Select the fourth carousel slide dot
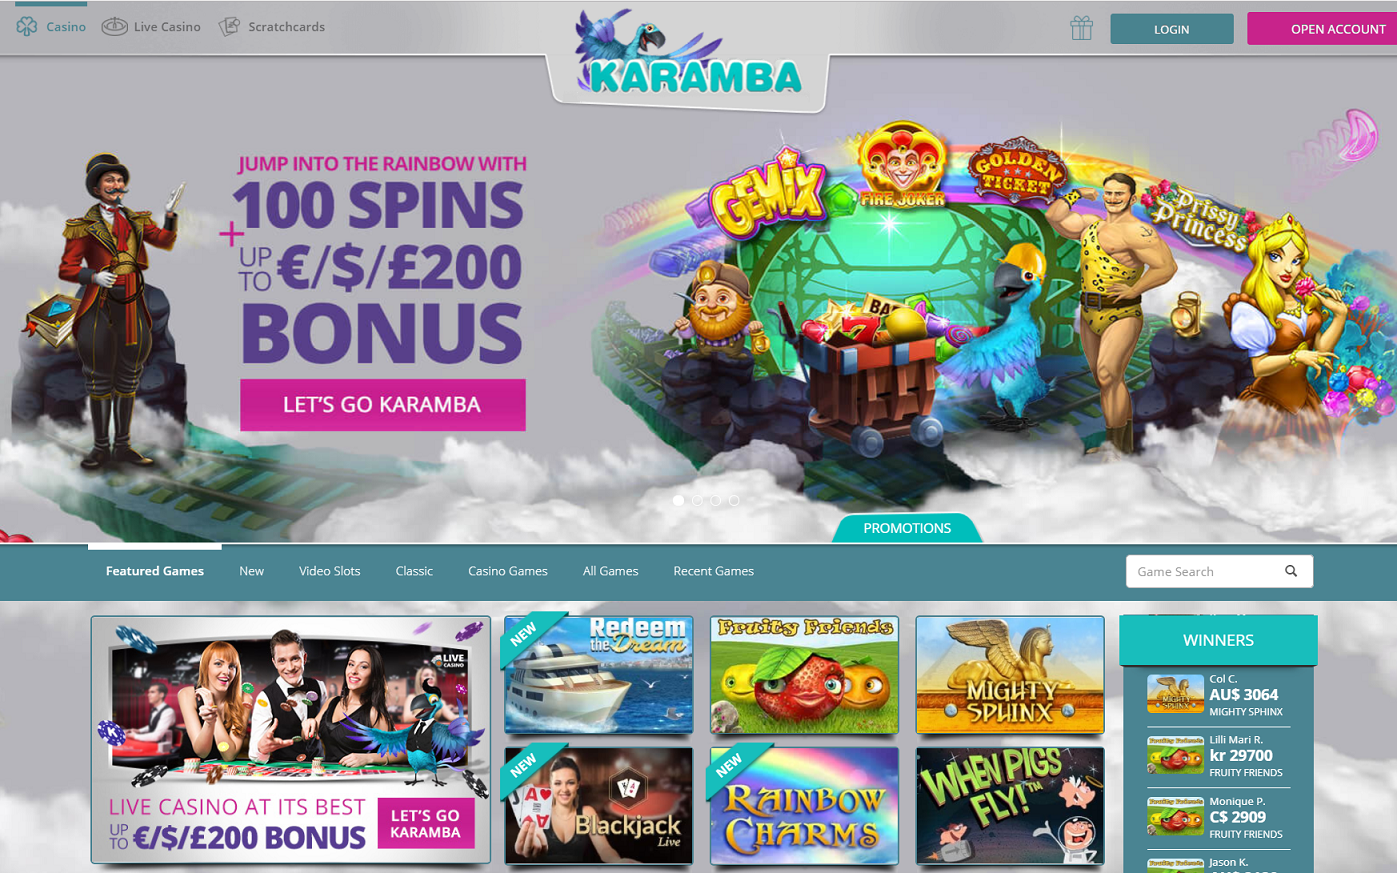This screenshot has height=873, width=1397. (x=734, y=500)
